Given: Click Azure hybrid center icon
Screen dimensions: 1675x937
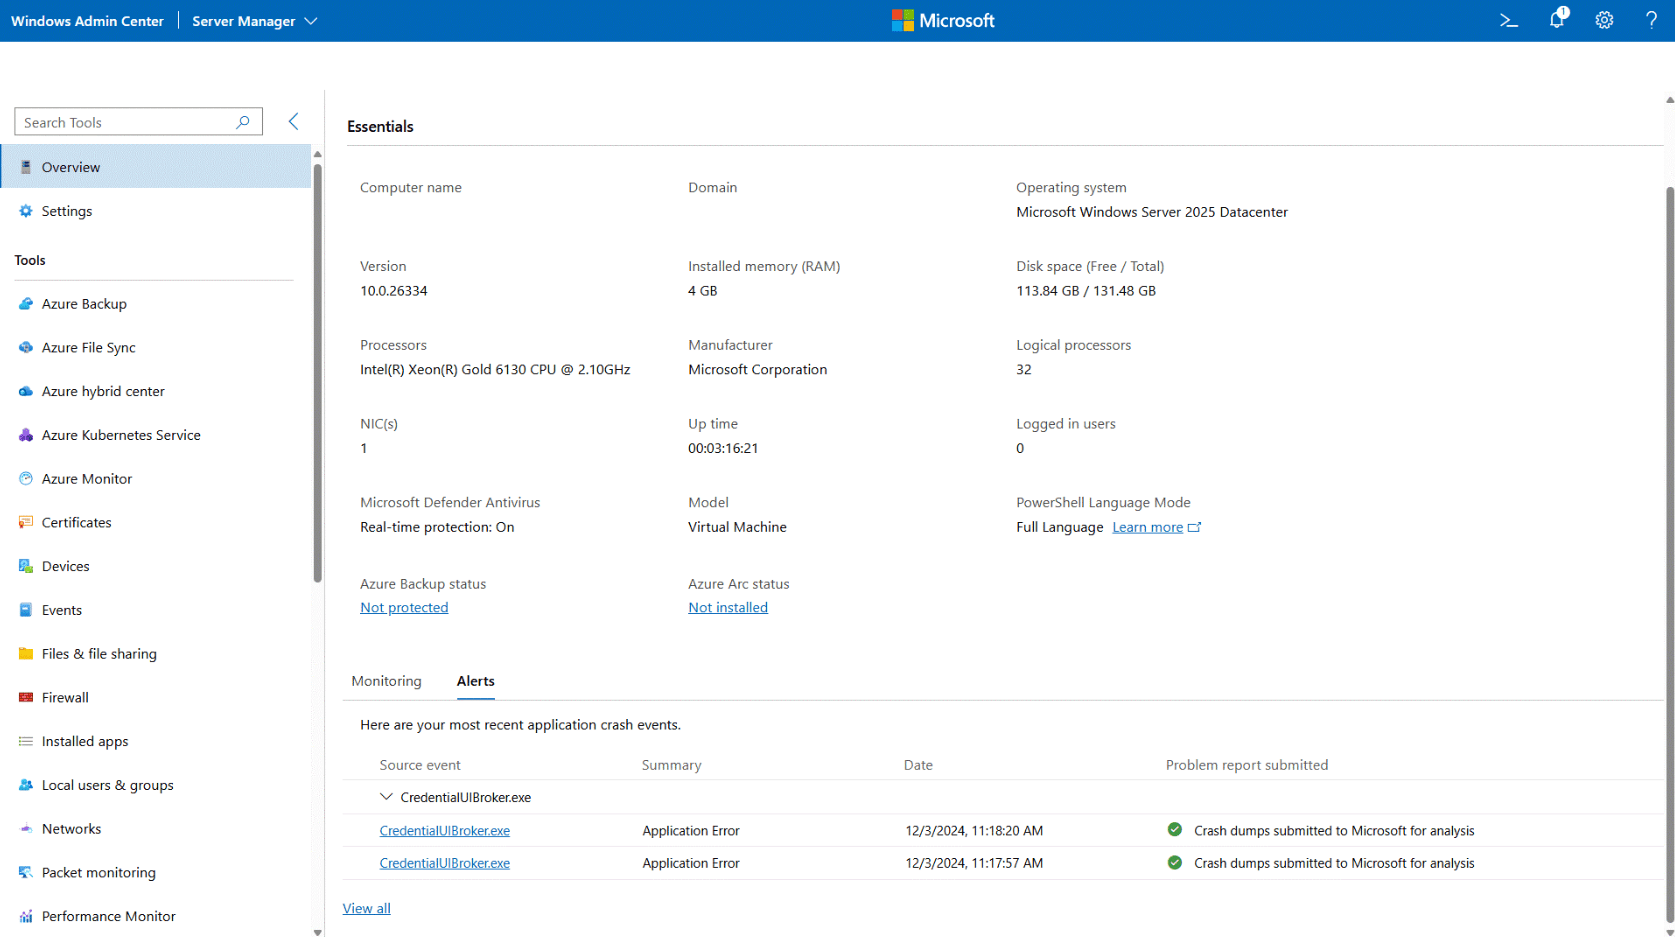Looking at the screenshot, I should (26, 391).
